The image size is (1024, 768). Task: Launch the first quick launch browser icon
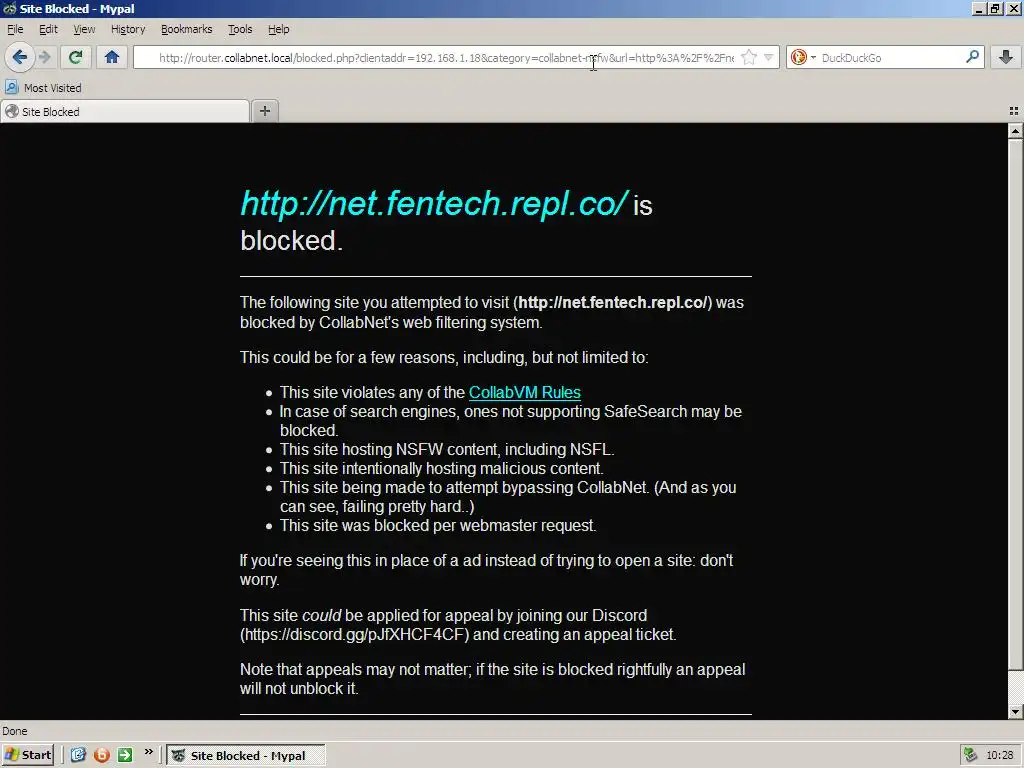[78, 755]
